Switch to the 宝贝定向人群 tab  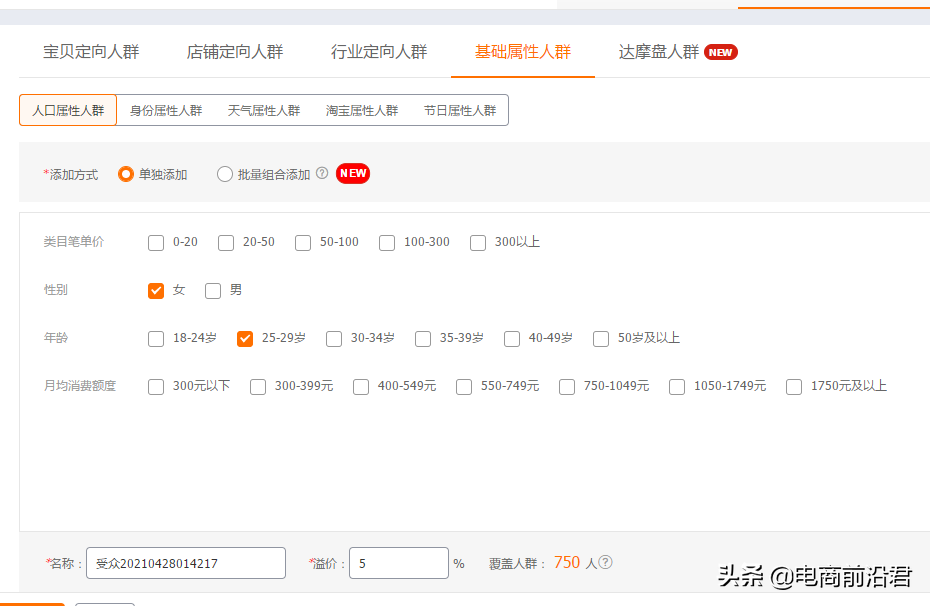click(91, 52)
